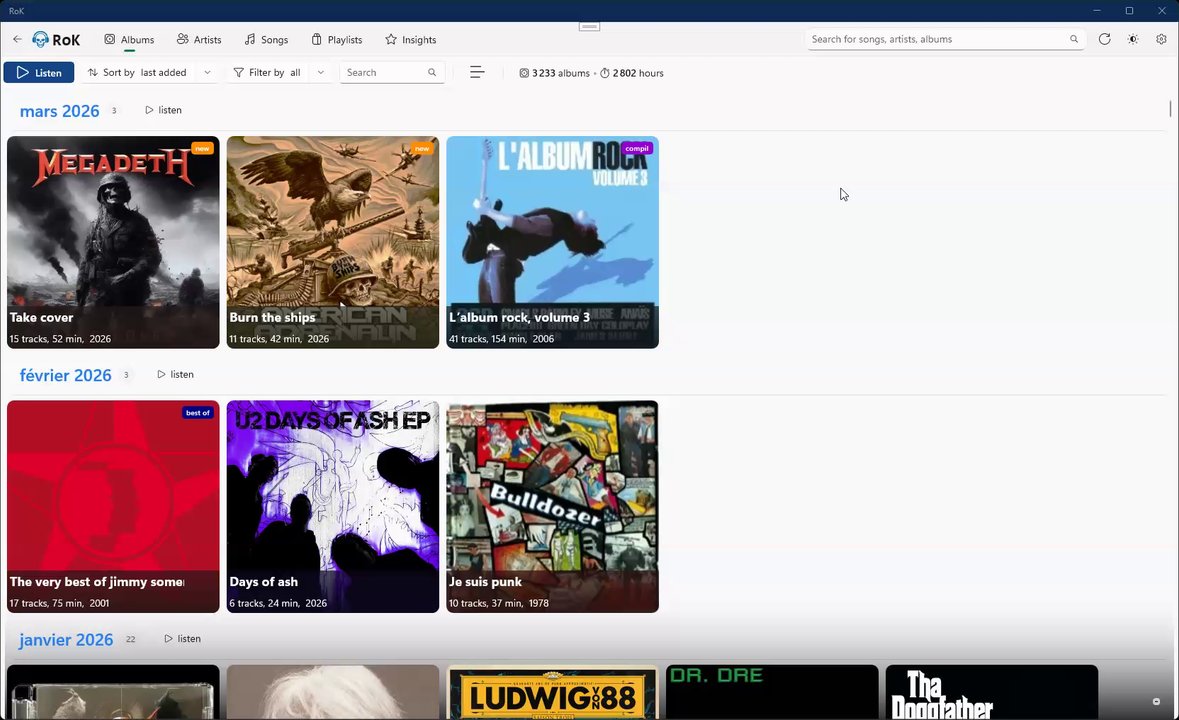The image size is (1179, 720).
Task: Open Je suis punk album cover
Action: click(x=553, y=507)
